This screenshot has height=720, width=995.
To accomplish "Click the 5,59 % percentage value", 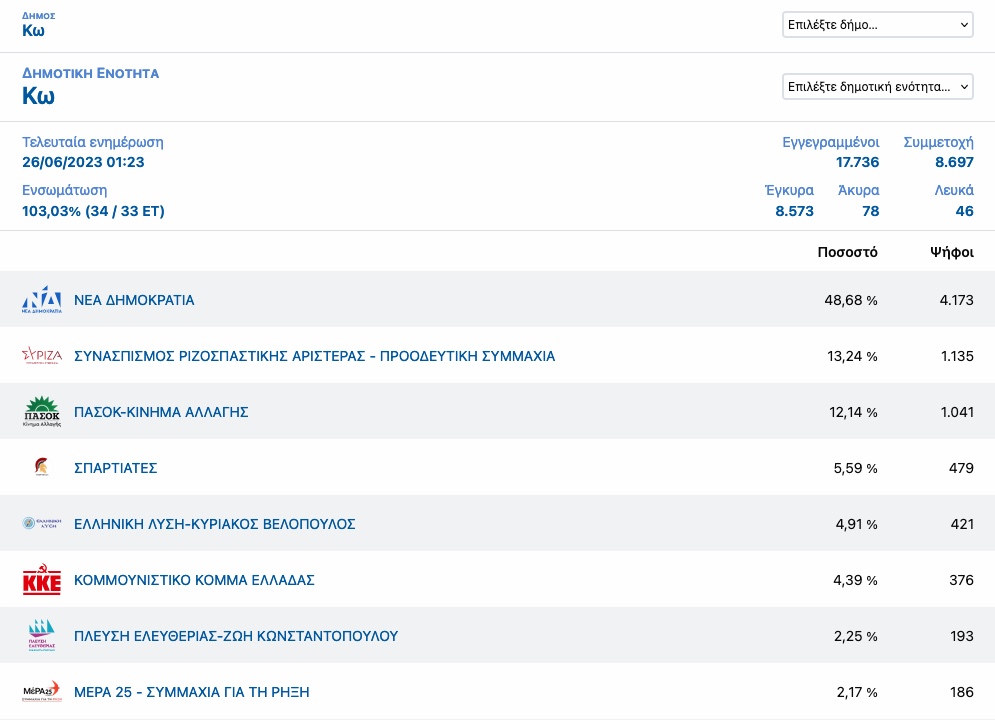I will coord(855,468).
